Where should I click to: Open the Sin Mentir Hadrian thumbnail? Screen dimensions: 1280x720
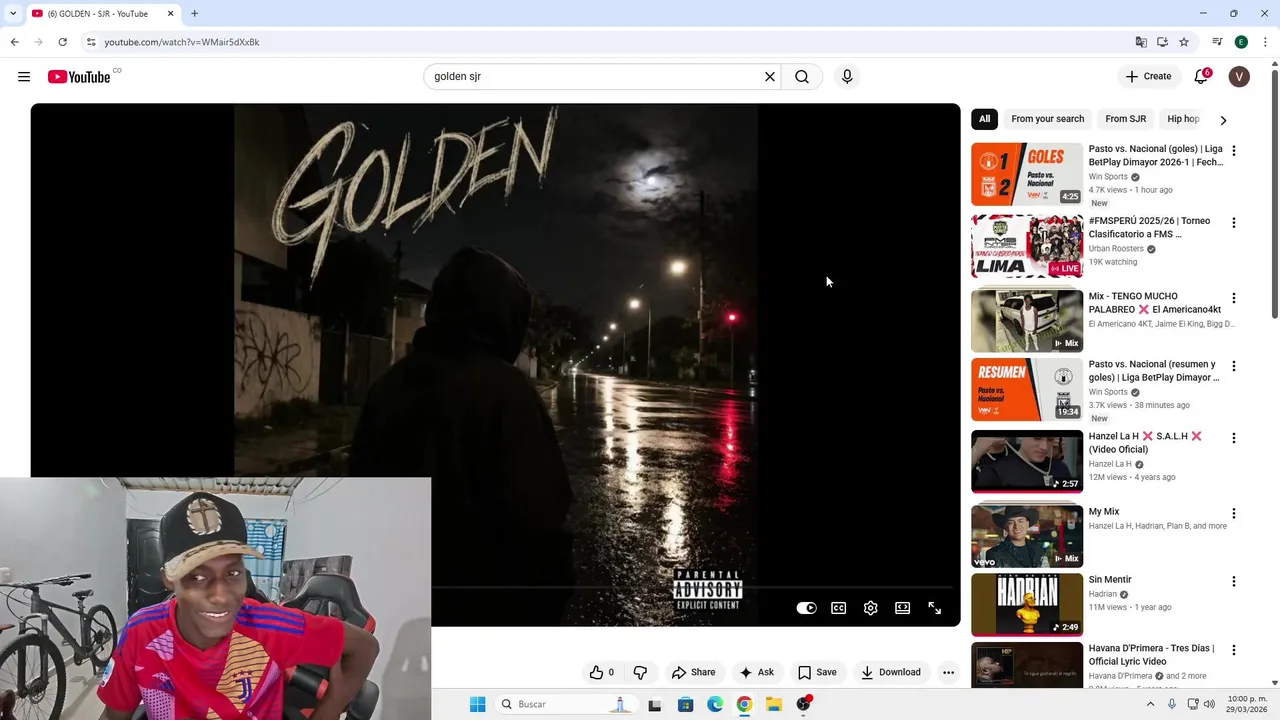point(1027,605)
